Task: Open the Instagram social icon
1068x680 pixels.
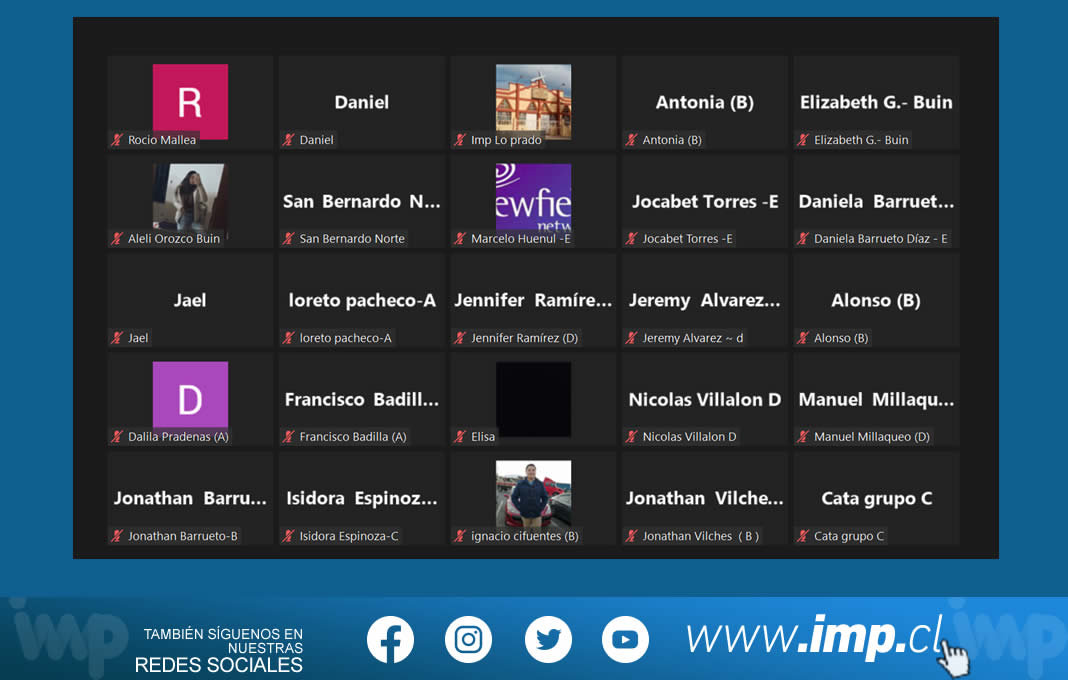Action: click(468, 639)
